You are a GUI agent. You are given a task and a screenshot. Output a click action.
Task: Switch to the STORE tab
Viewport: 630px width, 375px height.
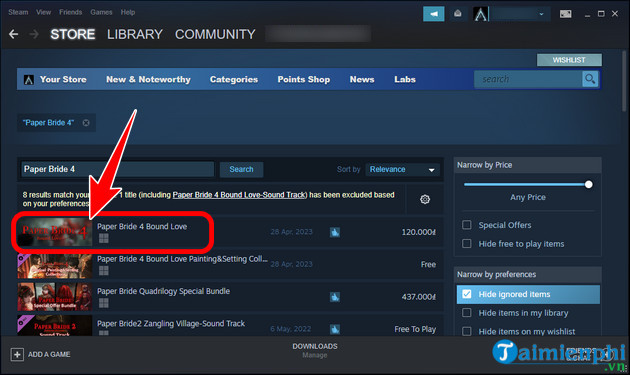(x=73, y=35)
